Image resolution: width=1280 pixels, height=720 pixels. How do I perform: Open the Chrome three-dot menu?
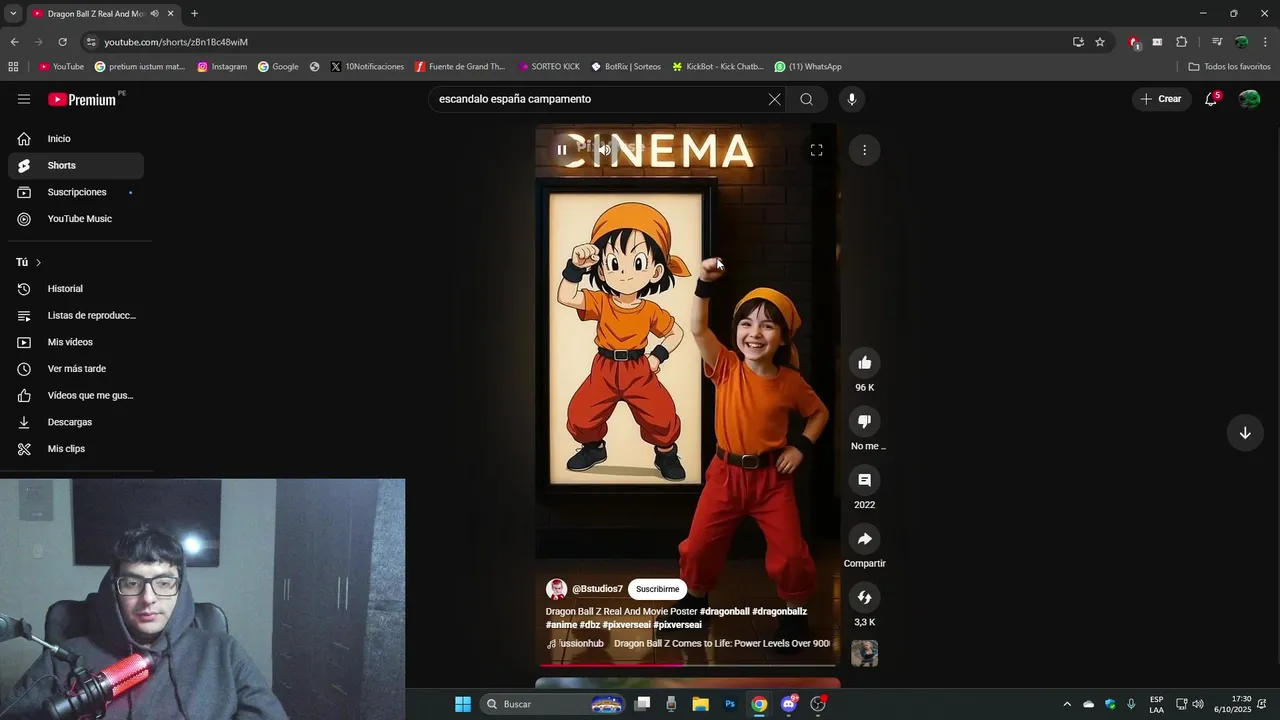tap(1266, 42)
